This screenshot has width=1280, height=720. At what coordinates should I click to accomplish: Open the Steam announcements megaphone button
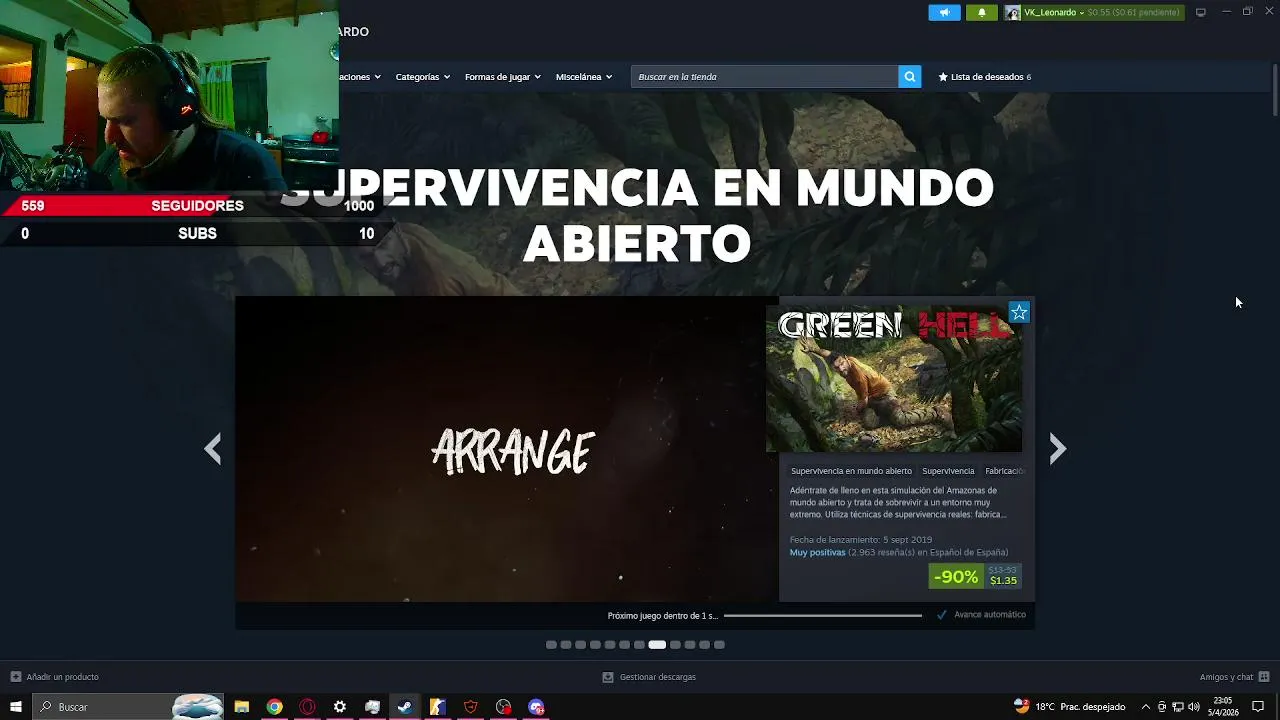tap(944, 12)
